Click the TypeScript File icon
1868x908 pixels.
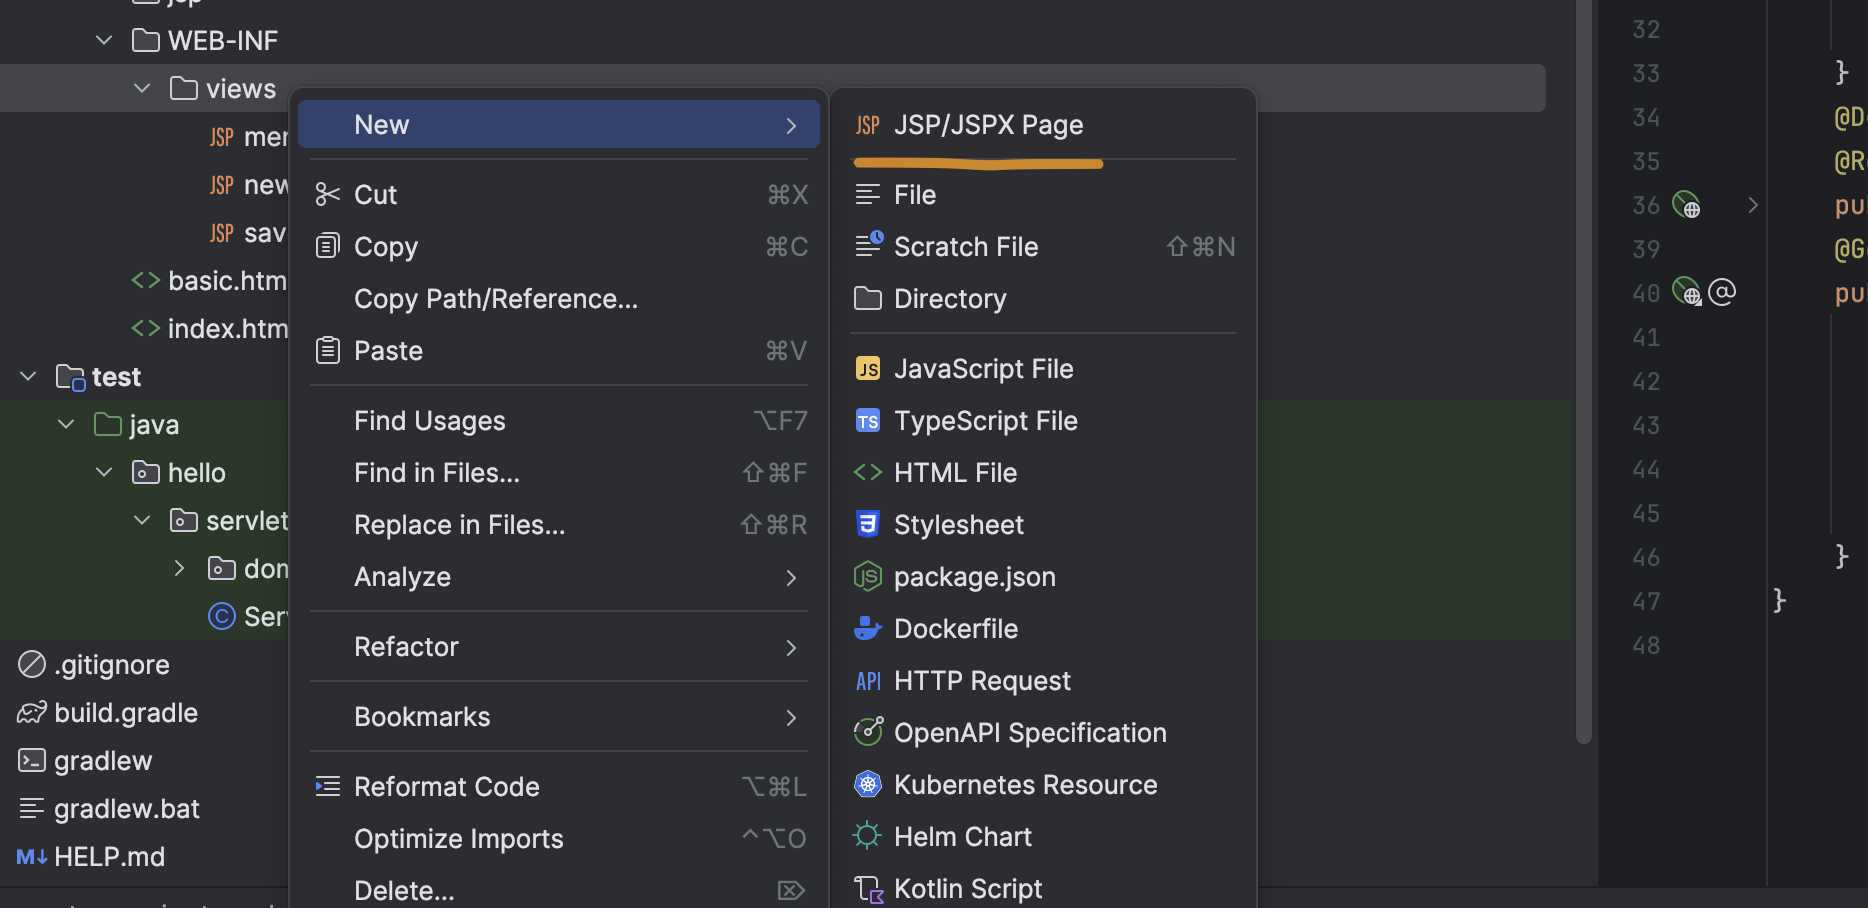pos(868,421)
